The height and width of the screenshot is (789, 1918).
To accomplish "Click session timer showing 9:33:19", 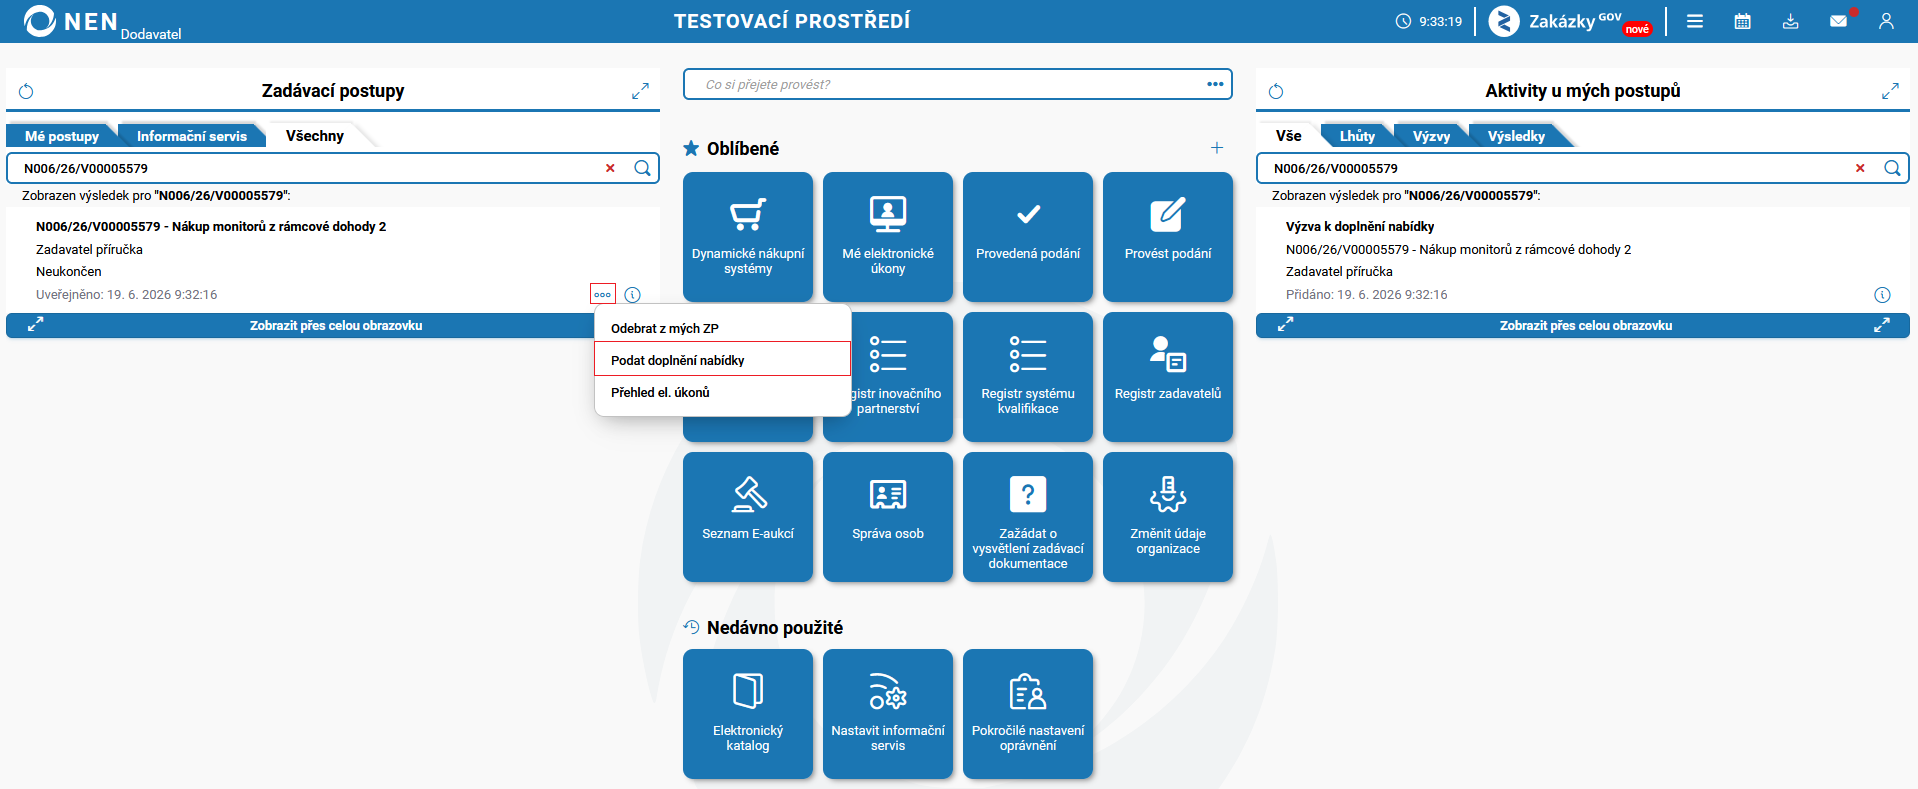I will (x=1429, y=21).
